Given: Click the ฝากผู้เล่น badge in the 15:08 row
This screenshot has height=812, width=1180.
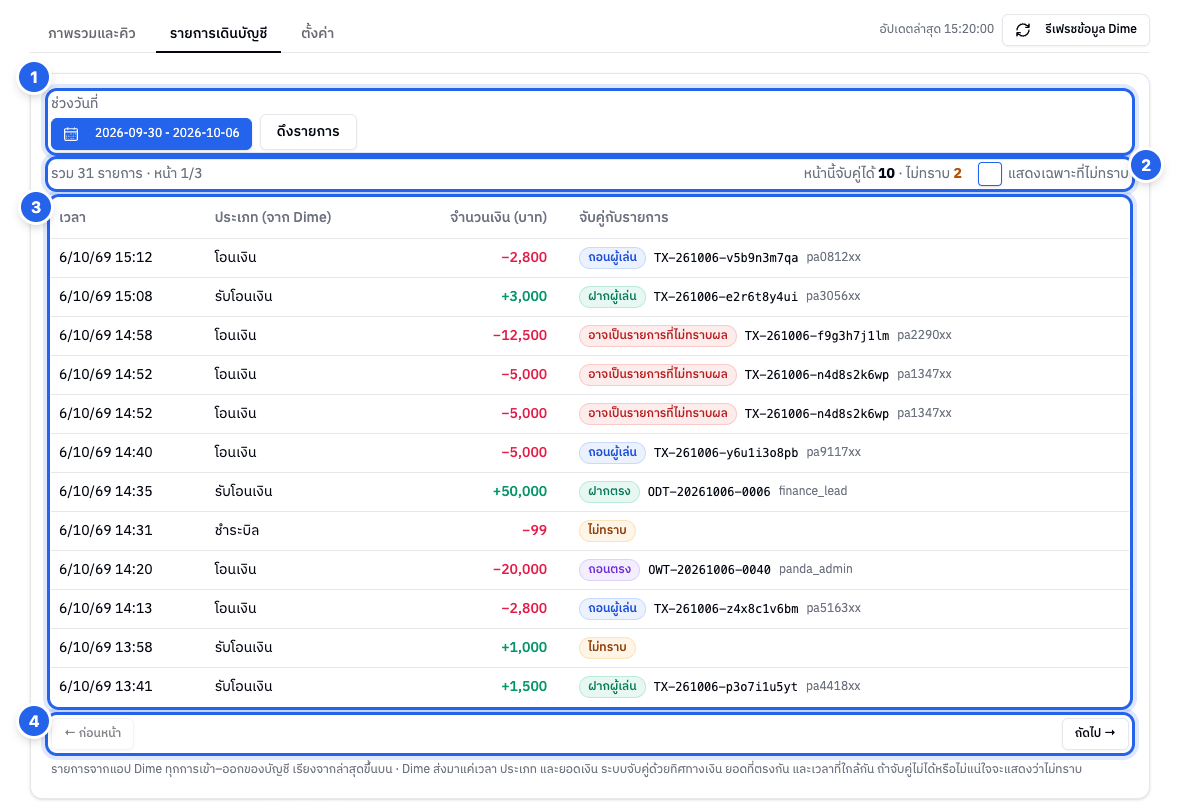Looking at the screenshot, I should [612, 297].
